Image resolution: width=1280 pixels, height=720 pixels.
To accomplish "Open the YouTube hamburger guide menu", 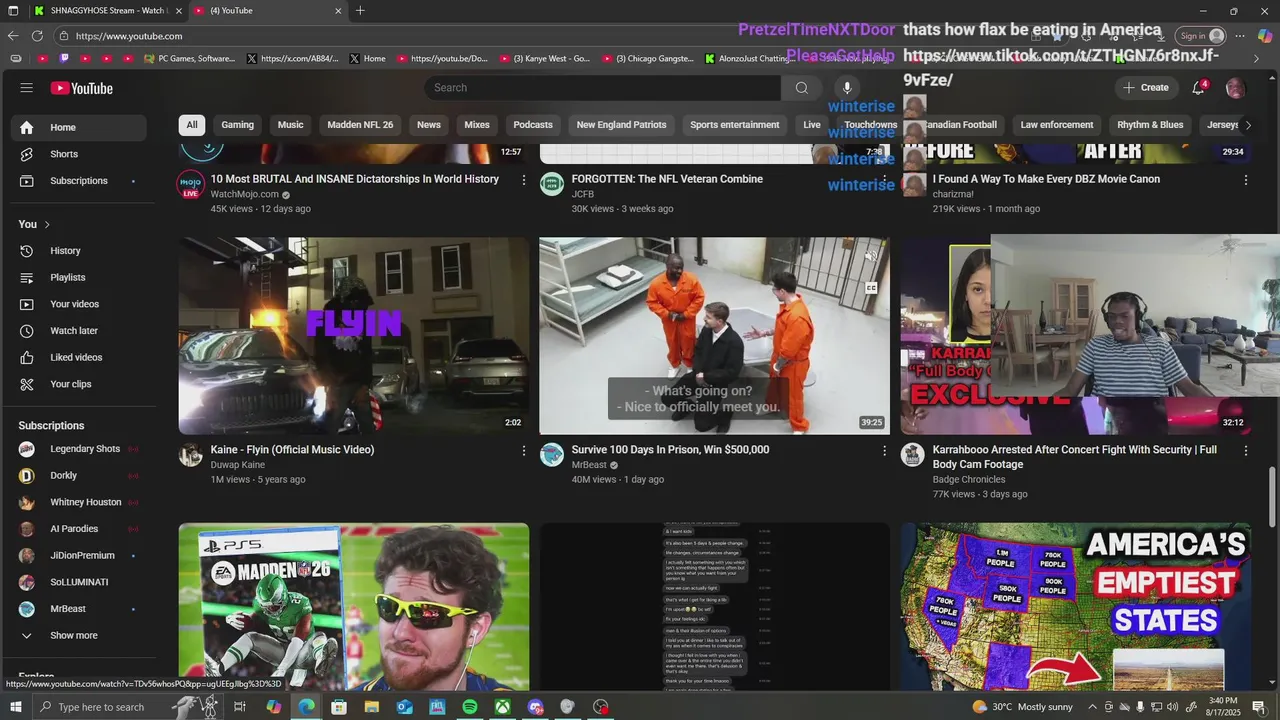I will (27, 88).
